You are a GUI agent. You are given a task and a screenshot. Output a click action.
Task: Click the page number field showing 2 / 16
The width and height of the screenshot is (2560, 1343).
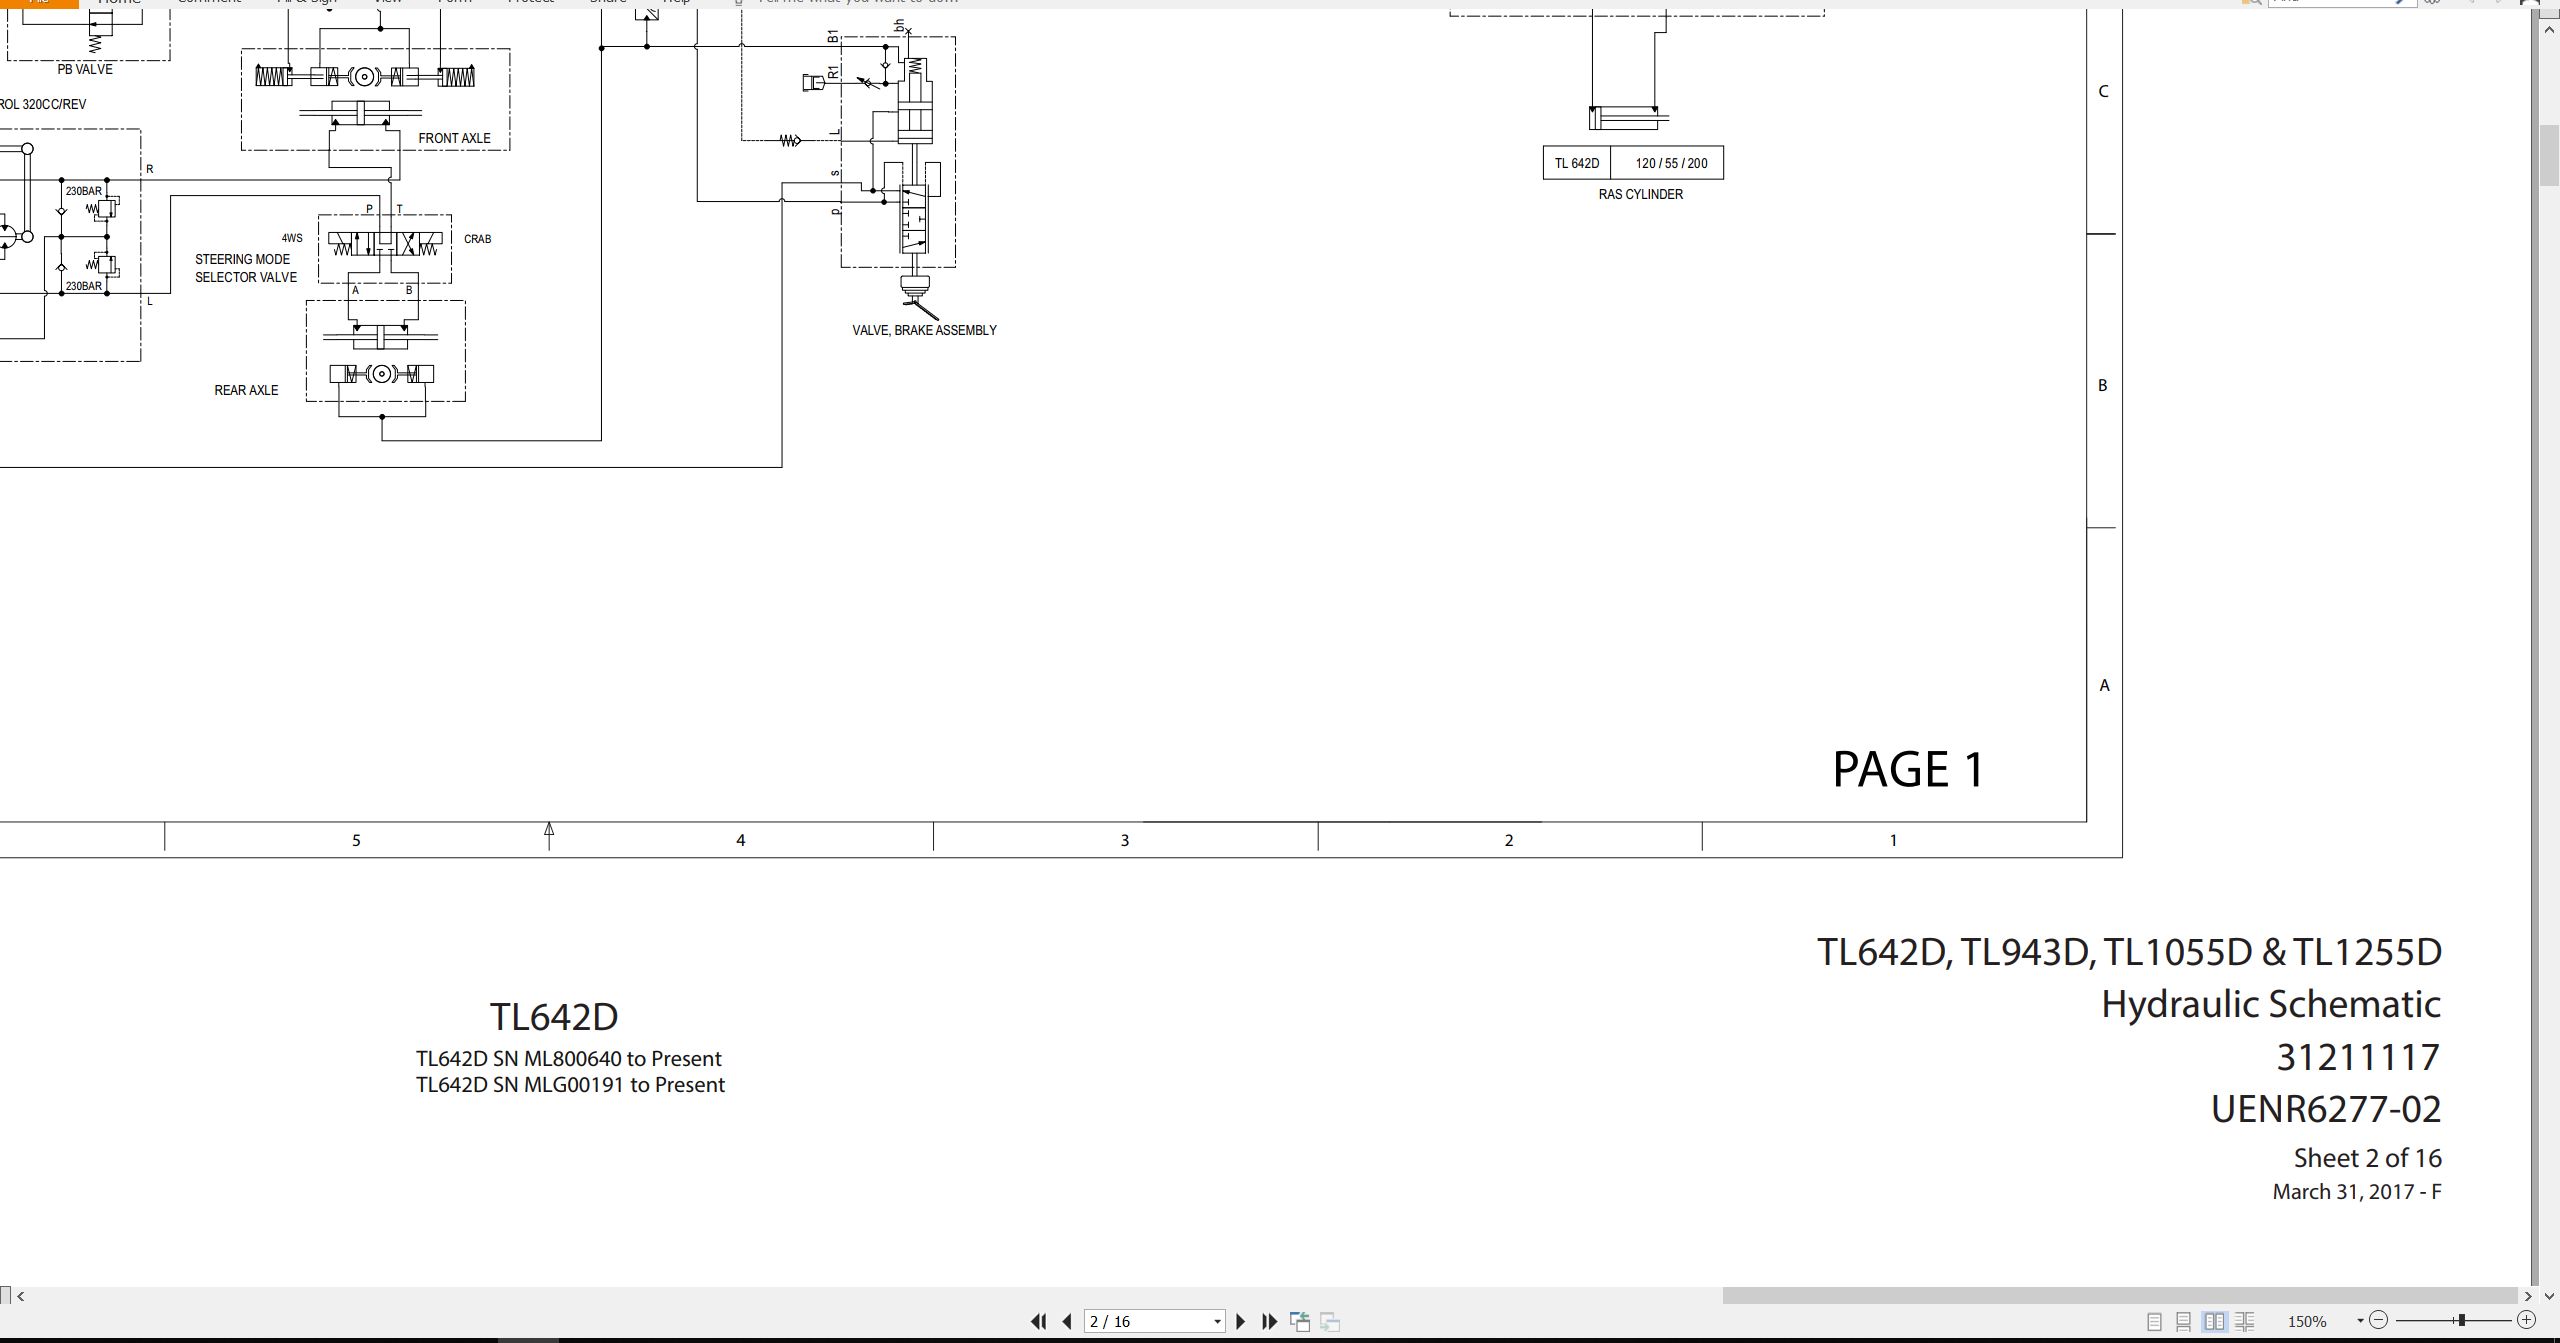[1147, 1321]
